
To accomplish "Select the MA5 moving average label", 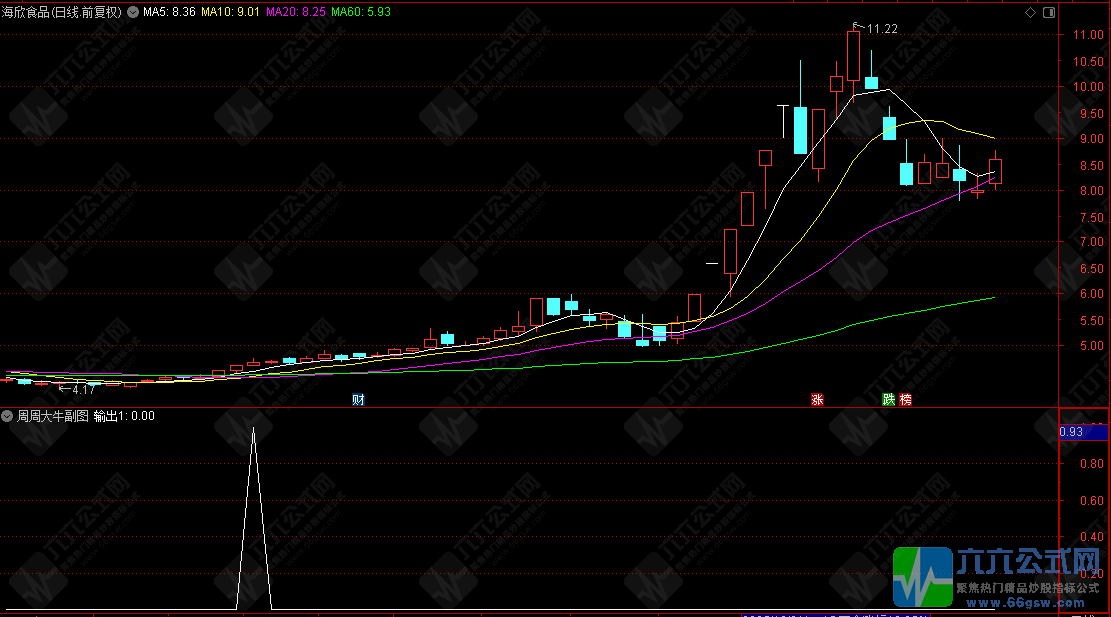I will [169, 12].
